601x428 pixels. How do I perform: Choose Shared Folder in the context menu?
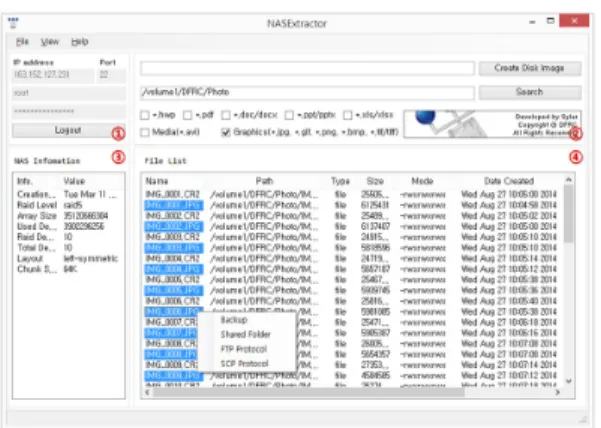247,334
